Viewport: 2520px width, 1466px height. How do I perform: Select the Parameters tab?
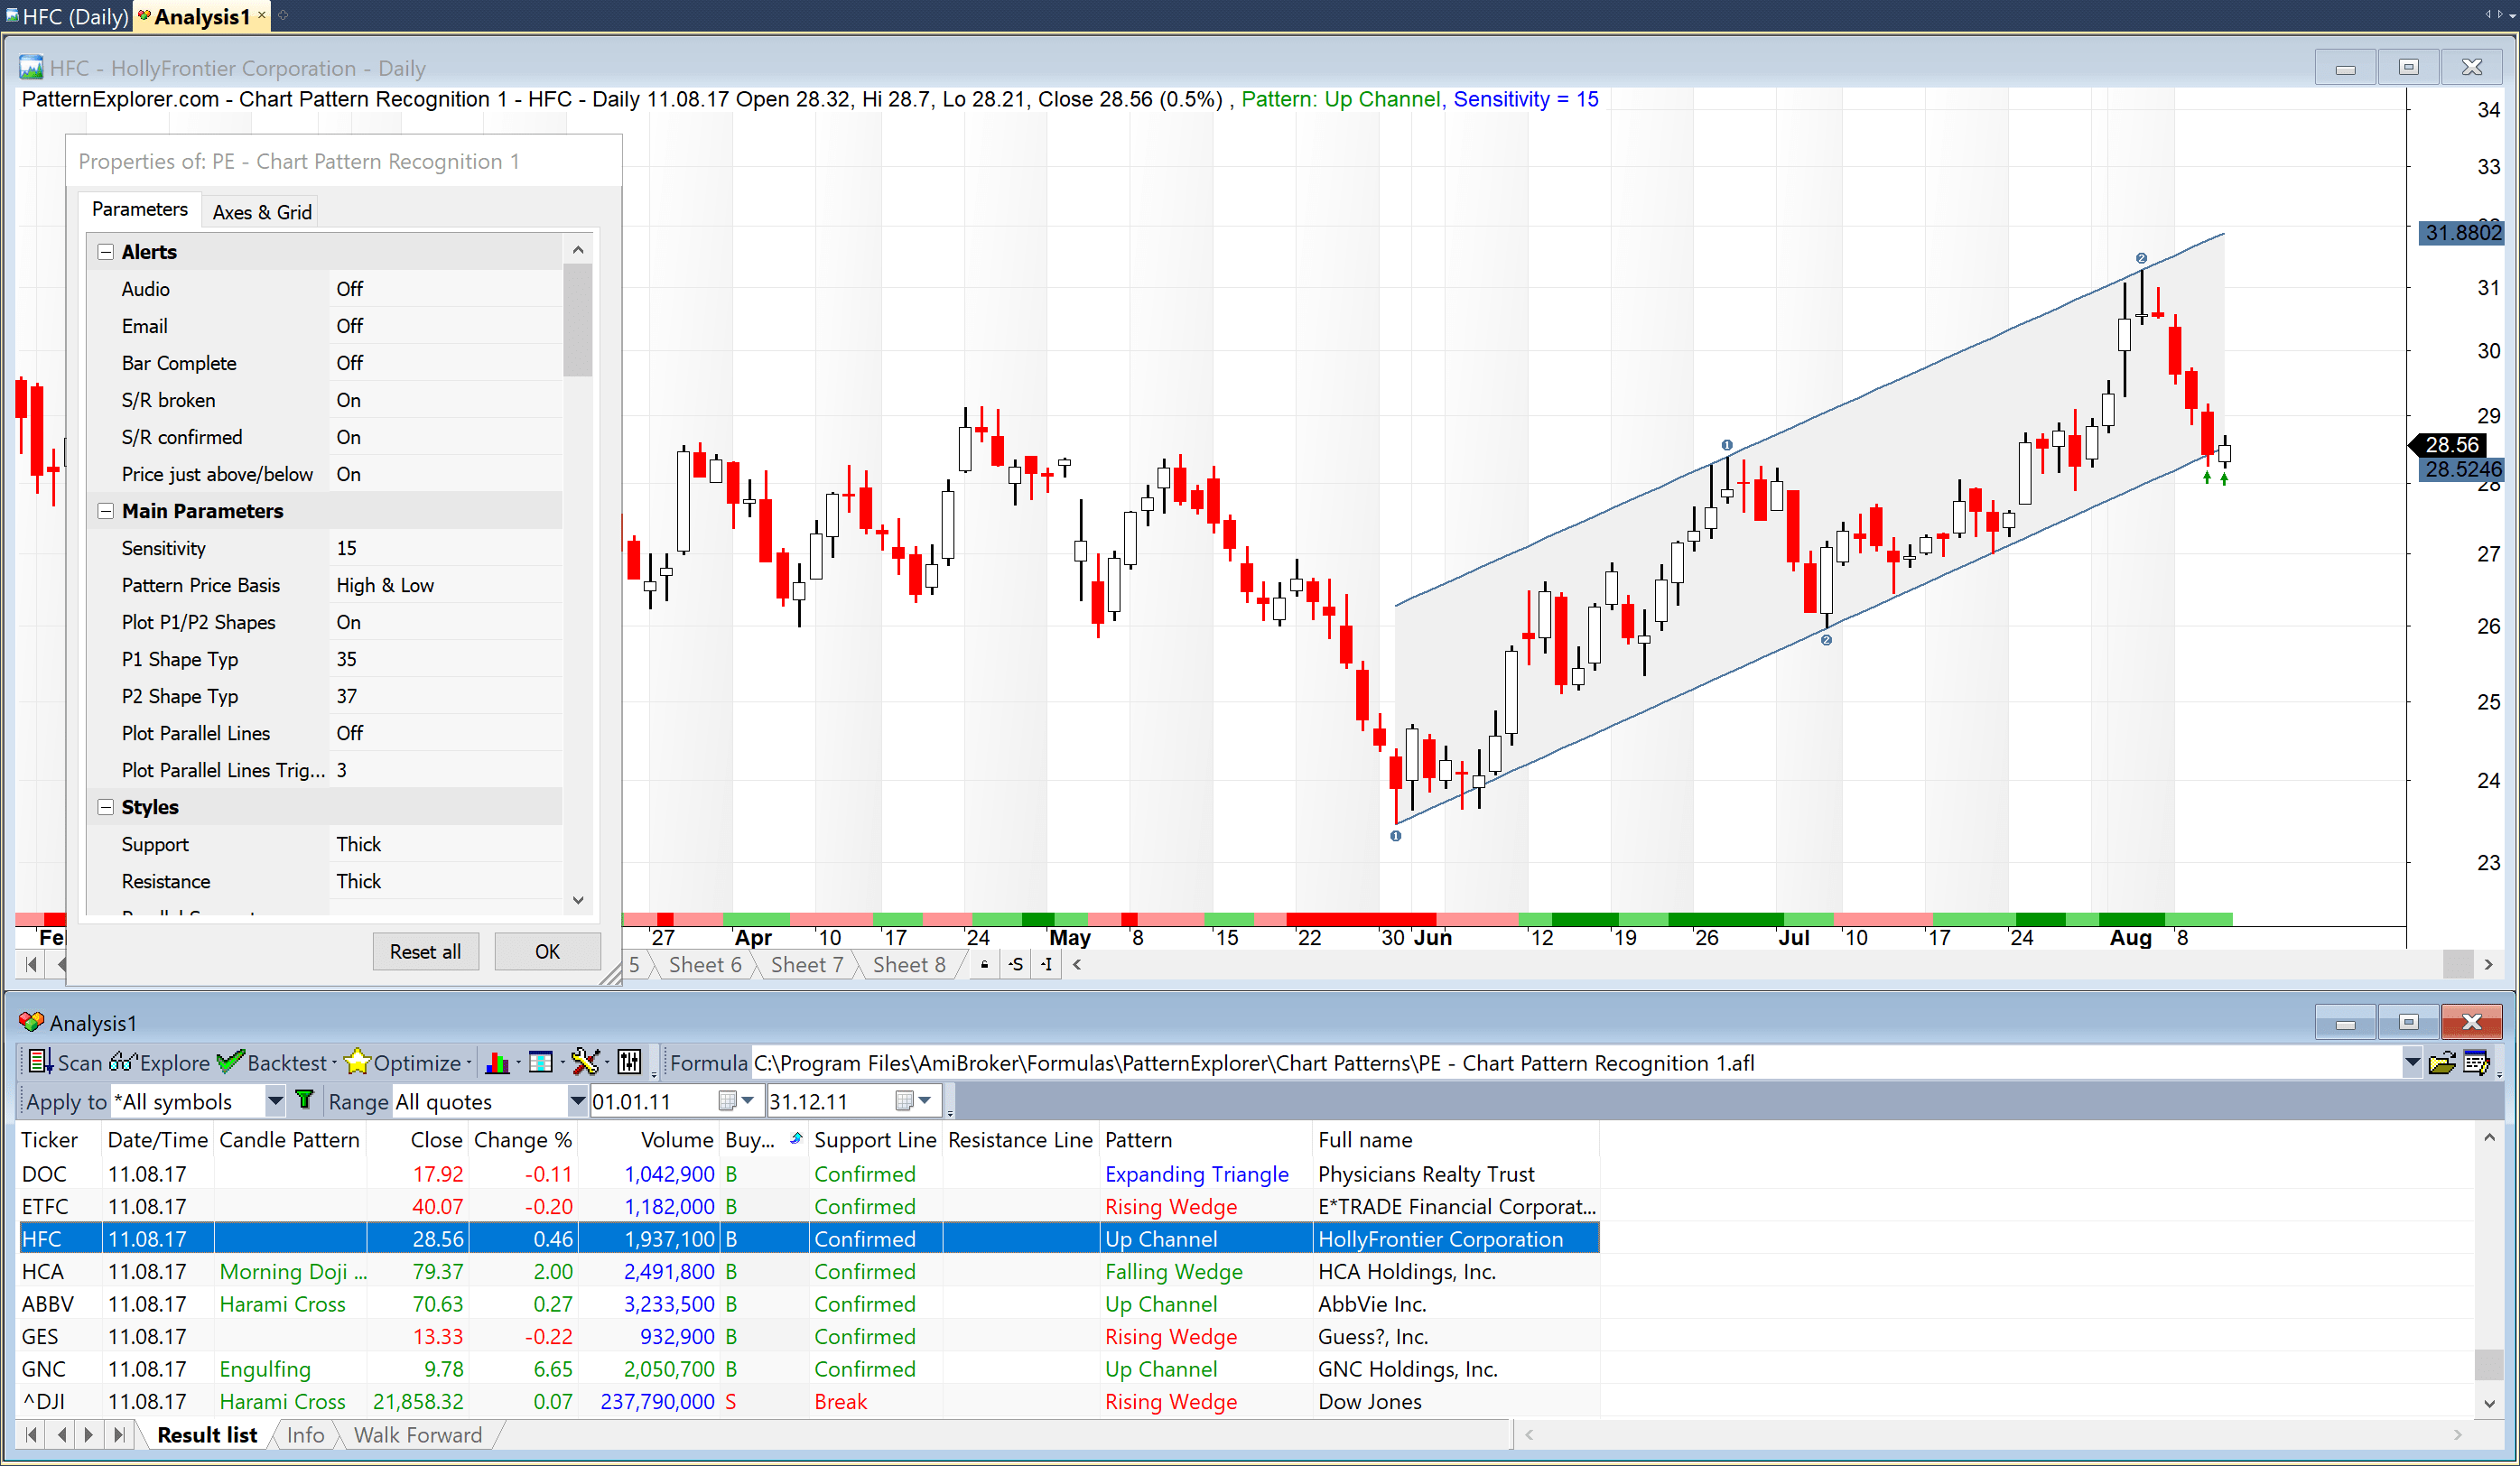point(140,209)
